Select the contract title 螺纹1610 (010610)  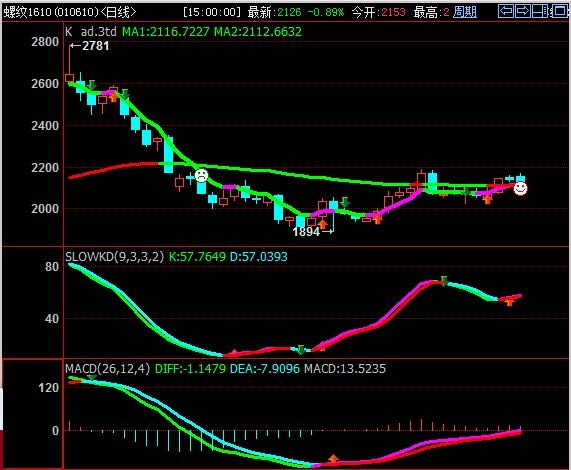pos(51,12)
